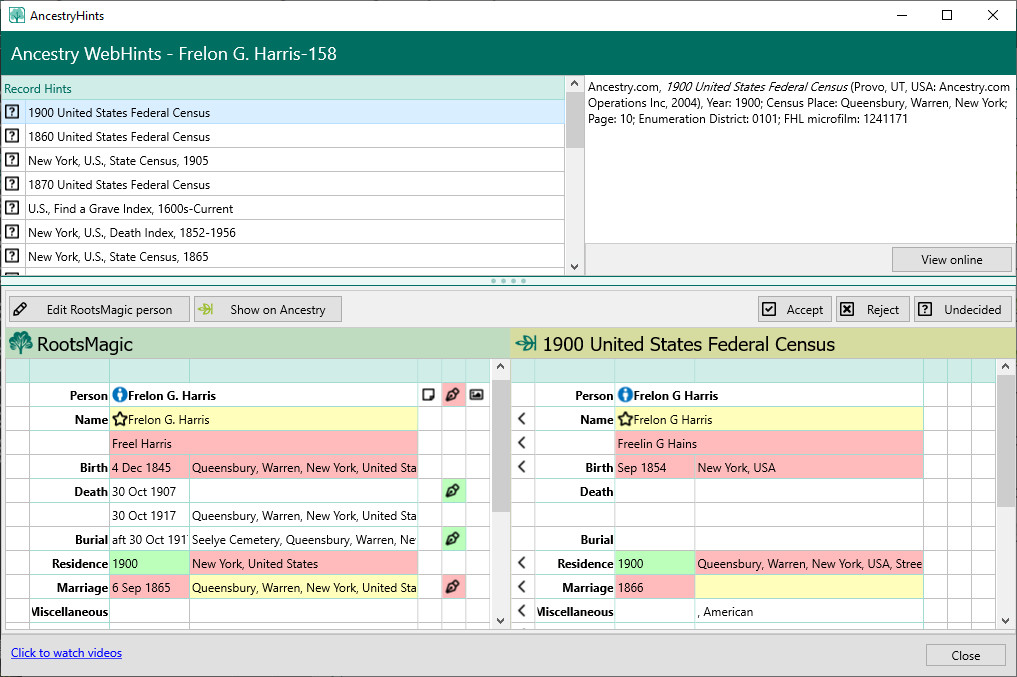The width and height of the screenshot is (1017, 677).
Task: Click the green source pen icon for Death
Action: coord(453,491)
